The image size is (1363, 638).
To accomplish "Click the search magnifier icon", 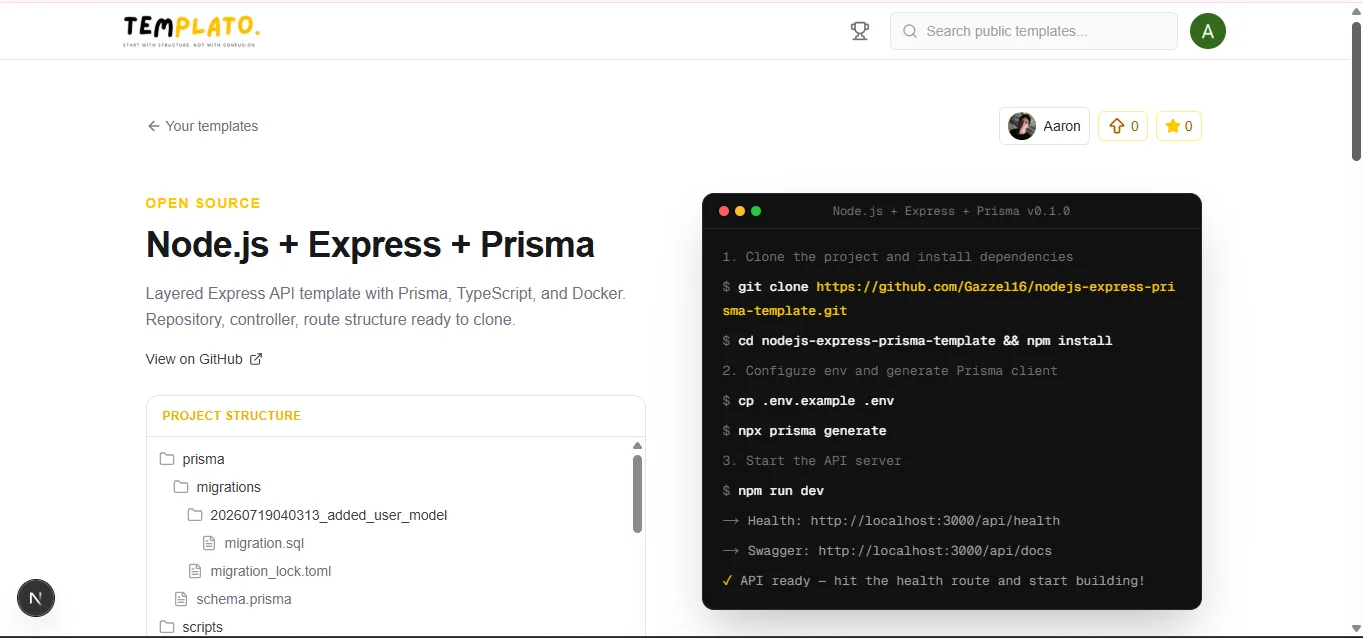I will point(910,31).
